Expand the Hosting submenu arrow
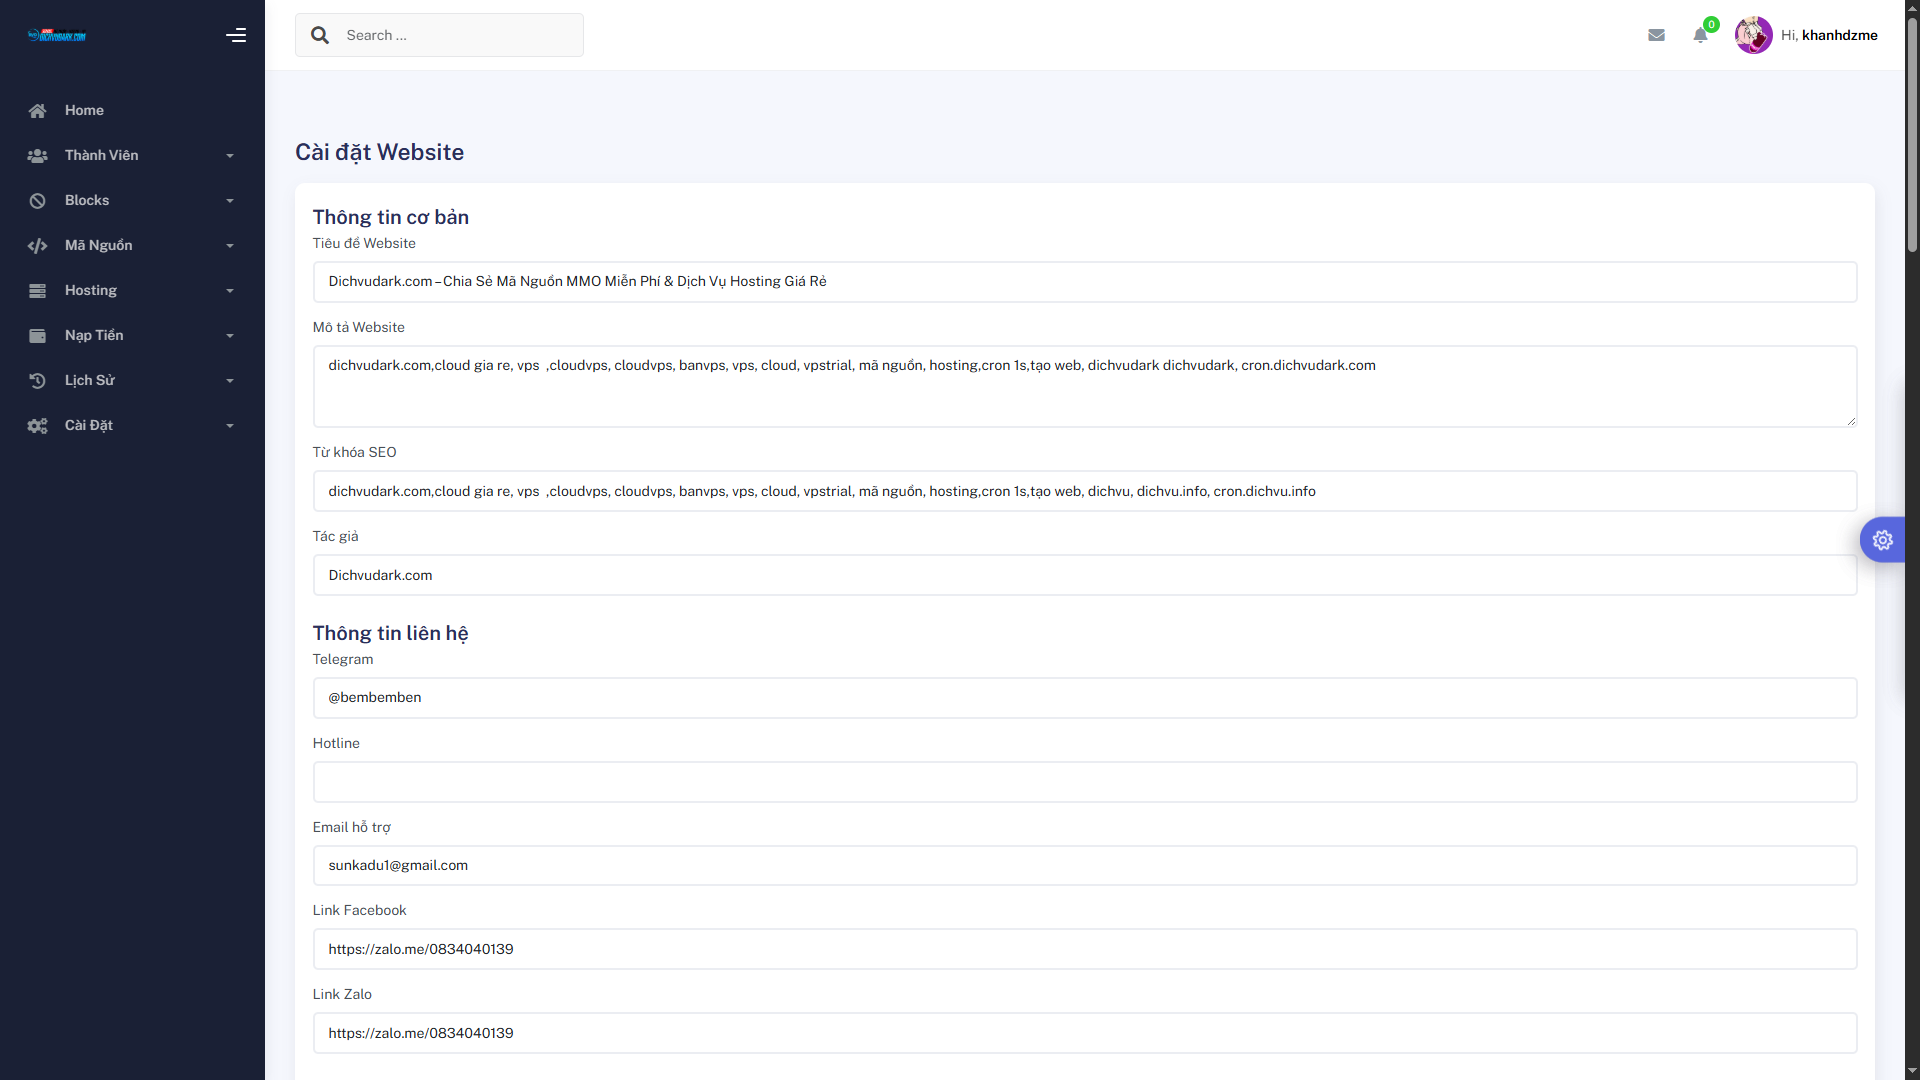1920x1080 pixels. pos(230,291)
